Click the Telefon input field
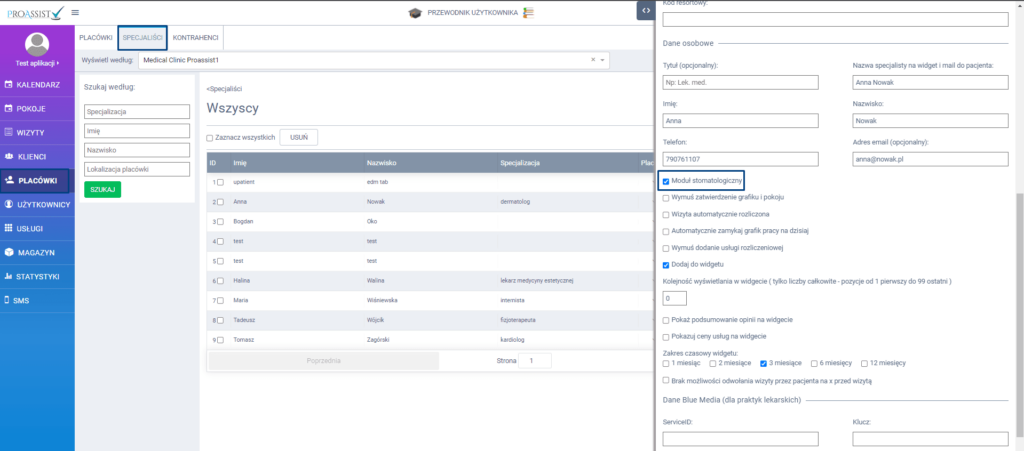 point(740,159)
